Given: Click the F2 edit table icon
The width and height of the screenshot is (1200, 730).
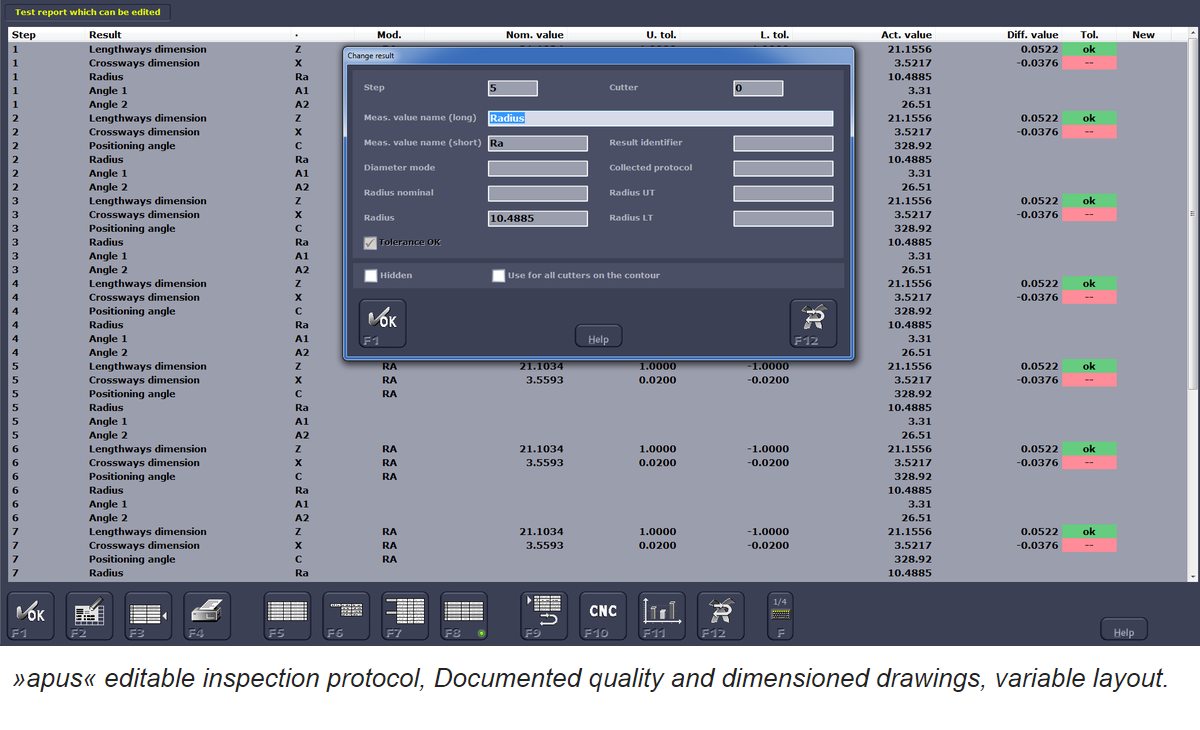Looking at the screenshot, I should (90, 615).
